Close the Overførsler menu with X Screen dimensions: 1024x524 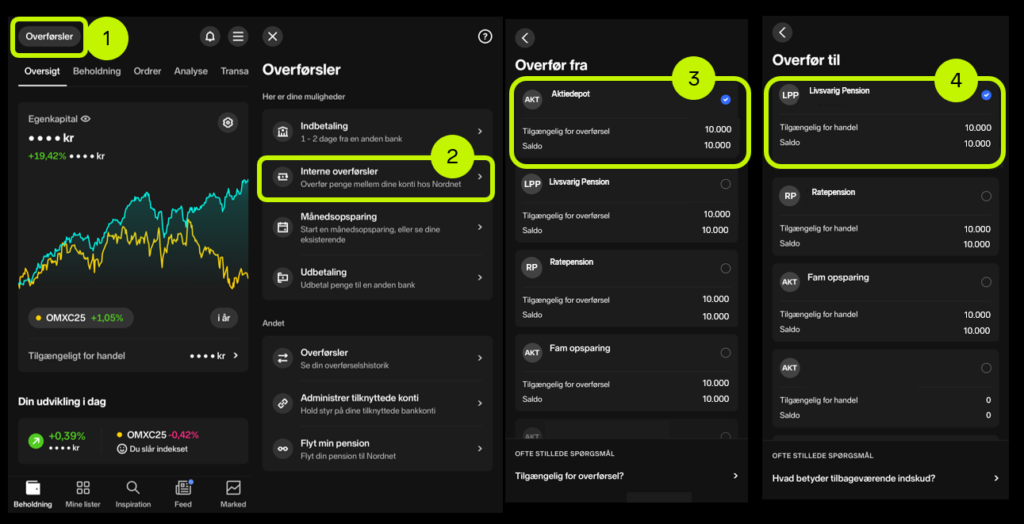tap(273, 37)
